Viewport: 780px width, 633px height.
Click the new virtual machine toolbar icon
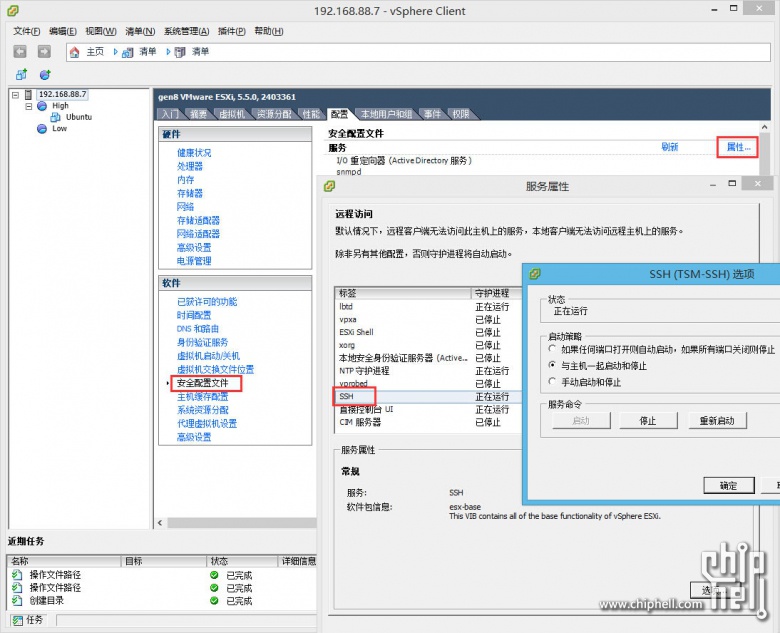21,75
